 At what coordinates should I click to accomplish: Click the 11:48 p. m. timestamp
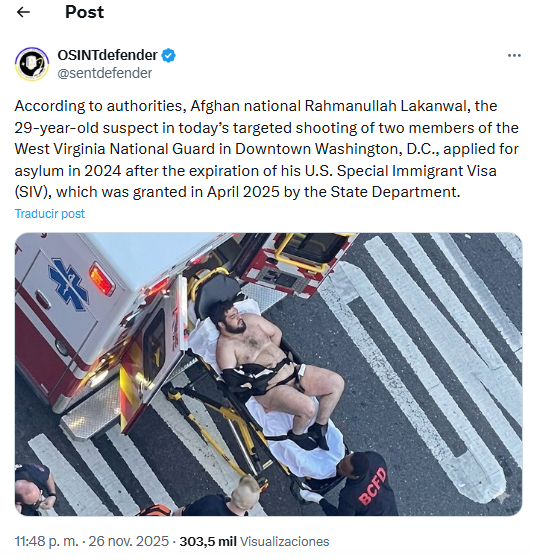pos(46,541)
